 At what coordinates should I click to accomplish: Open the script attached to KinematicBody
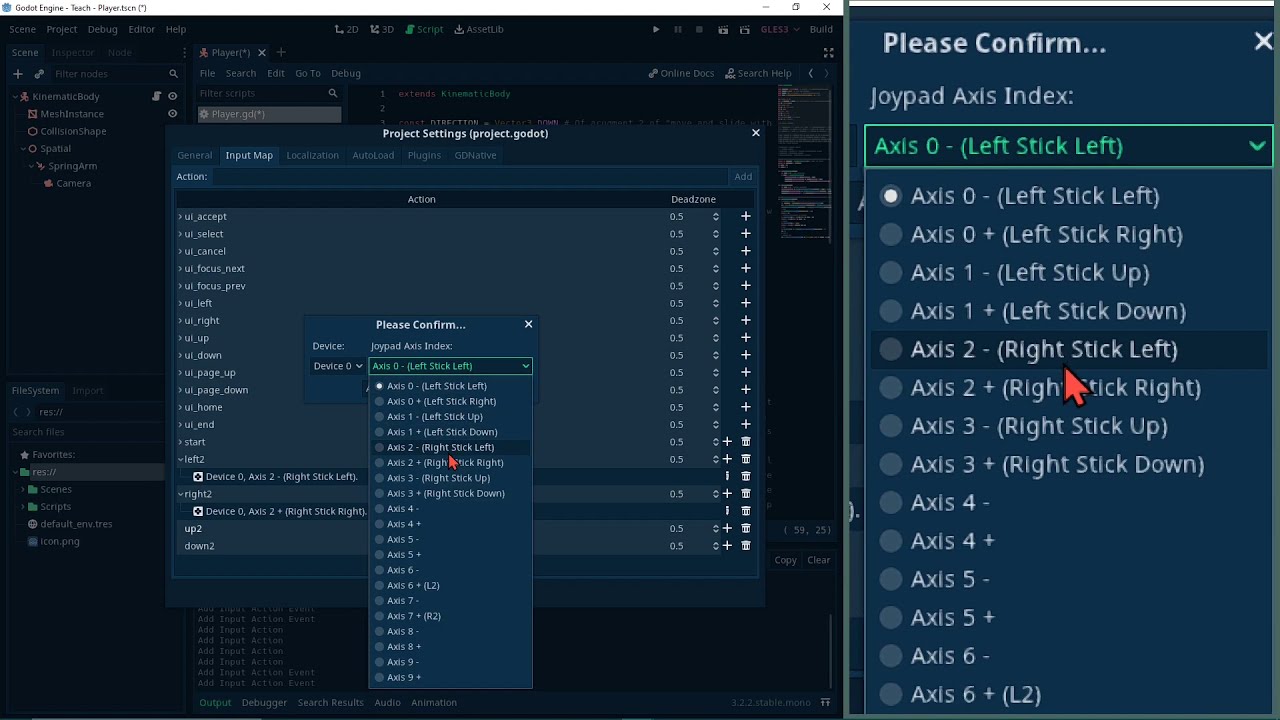pyautogui.click(x=156, y=96)
